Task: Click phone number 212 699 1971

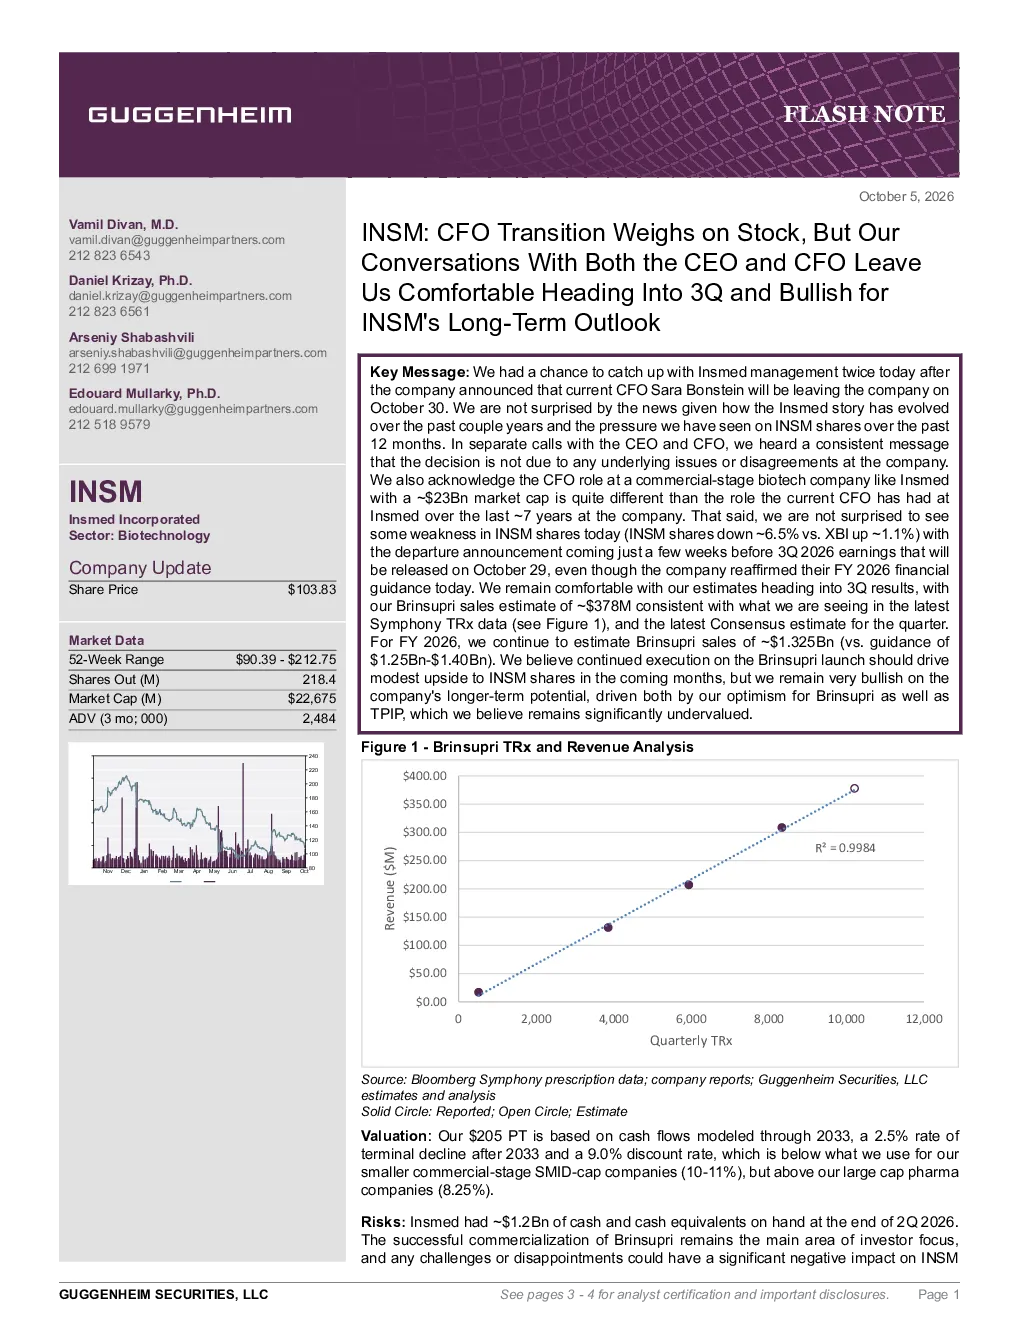Action: point(109,369)
